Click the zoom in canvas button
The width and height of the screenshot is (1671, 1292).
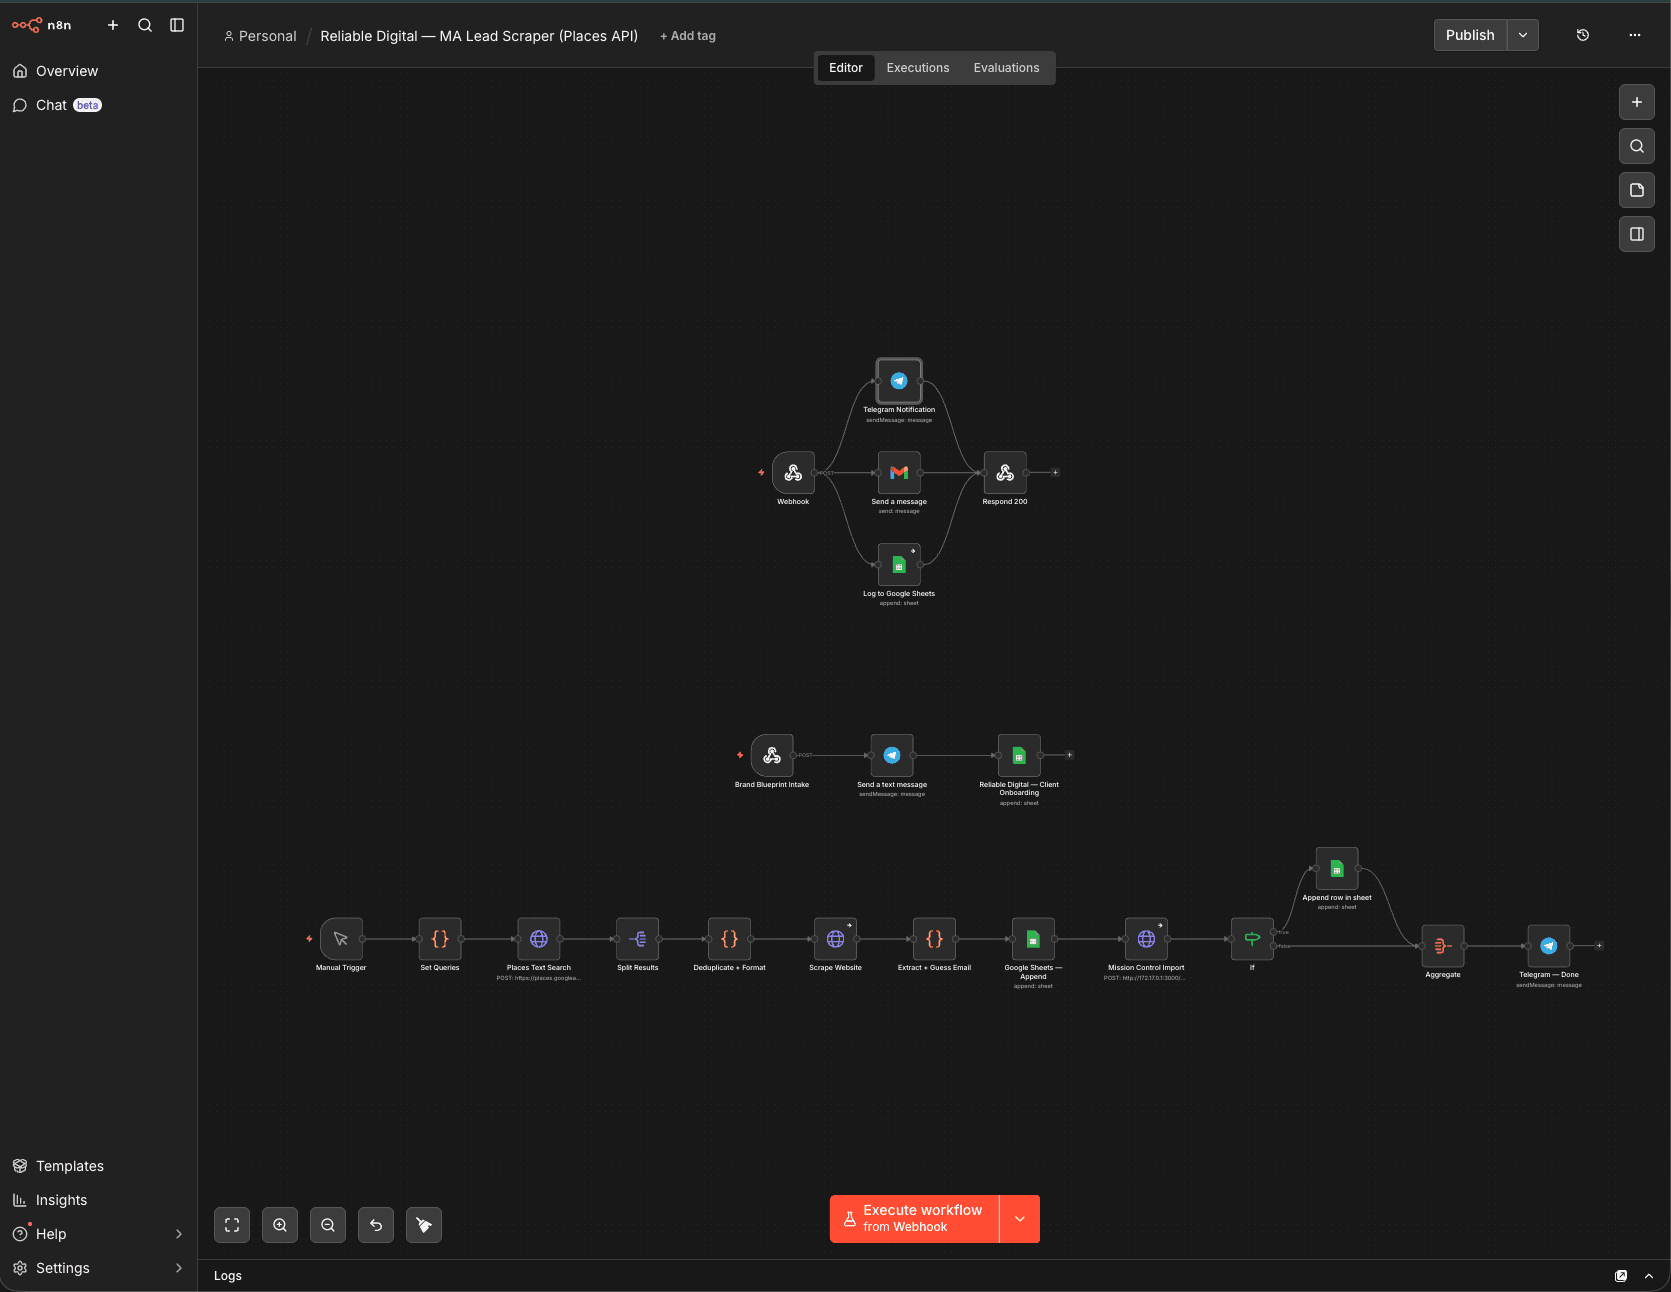[x=280, y=1225]
